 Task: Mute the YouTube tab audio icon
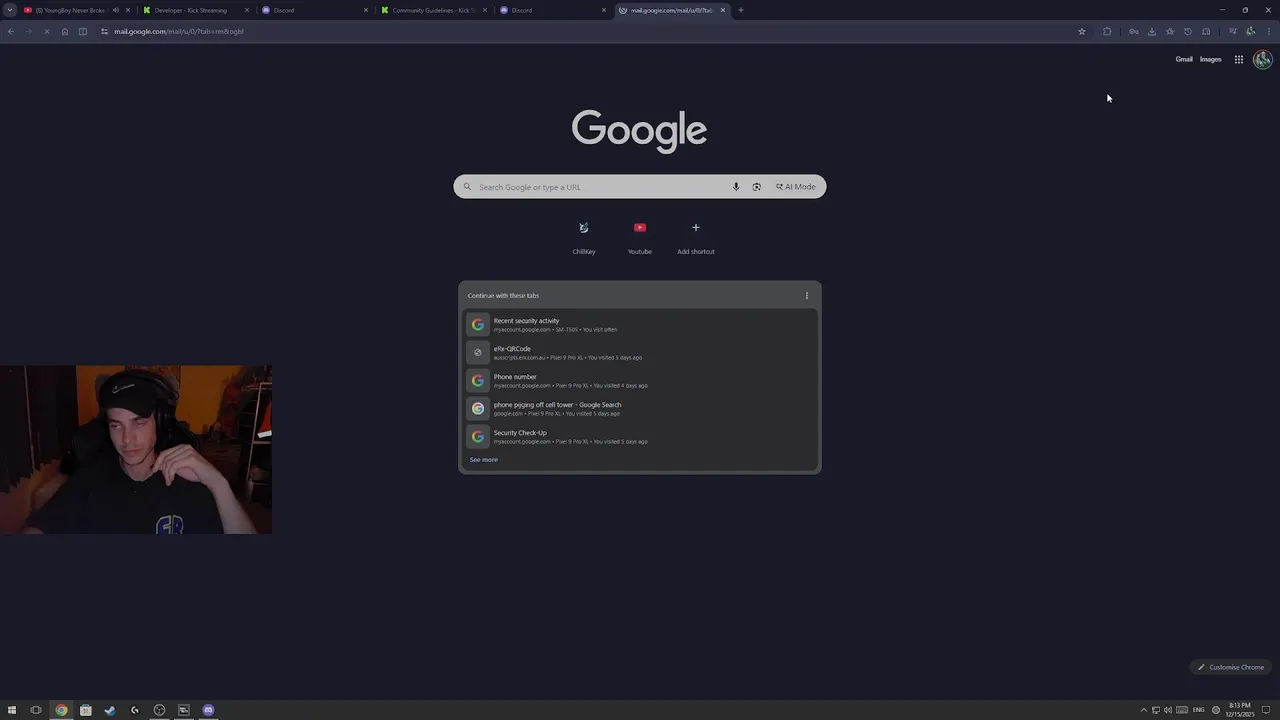(115, 10)
